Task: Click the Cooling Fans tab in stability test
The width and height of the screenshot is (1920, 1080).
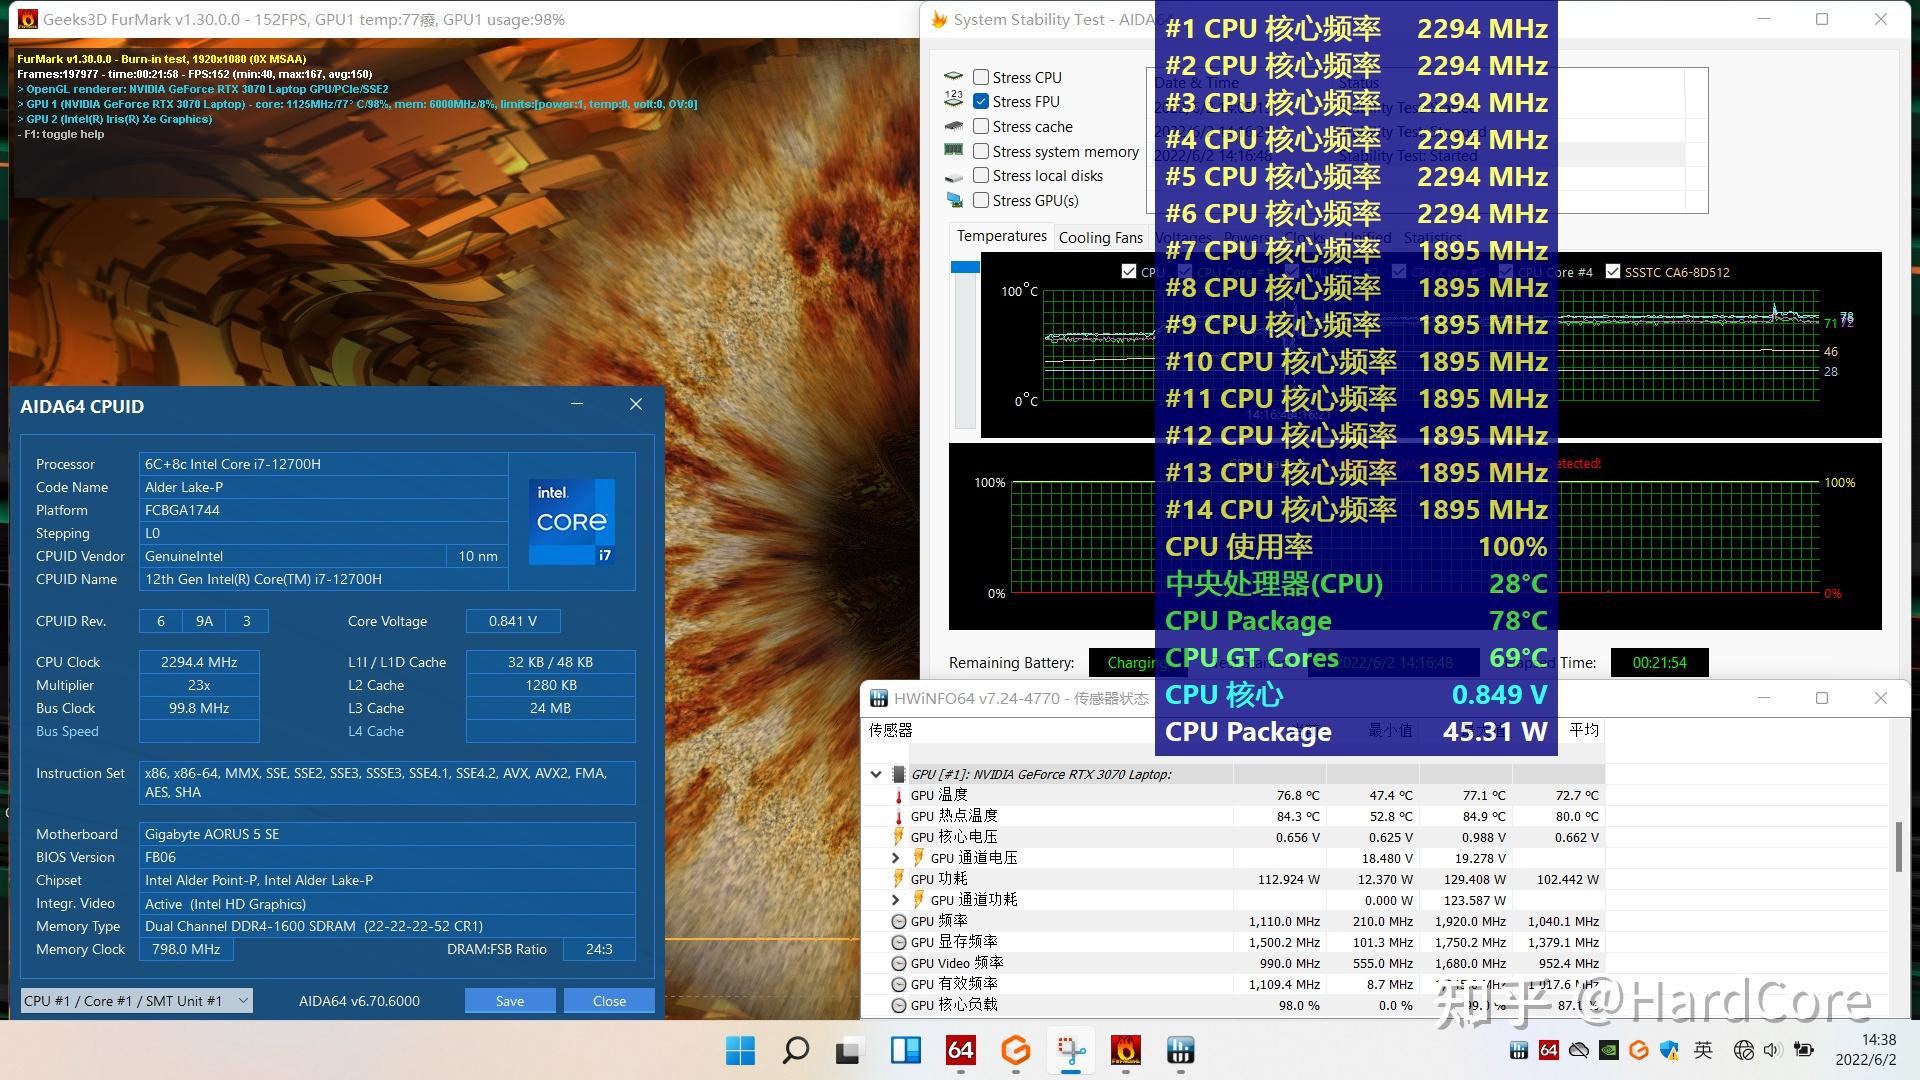Action: [1098, 236]
